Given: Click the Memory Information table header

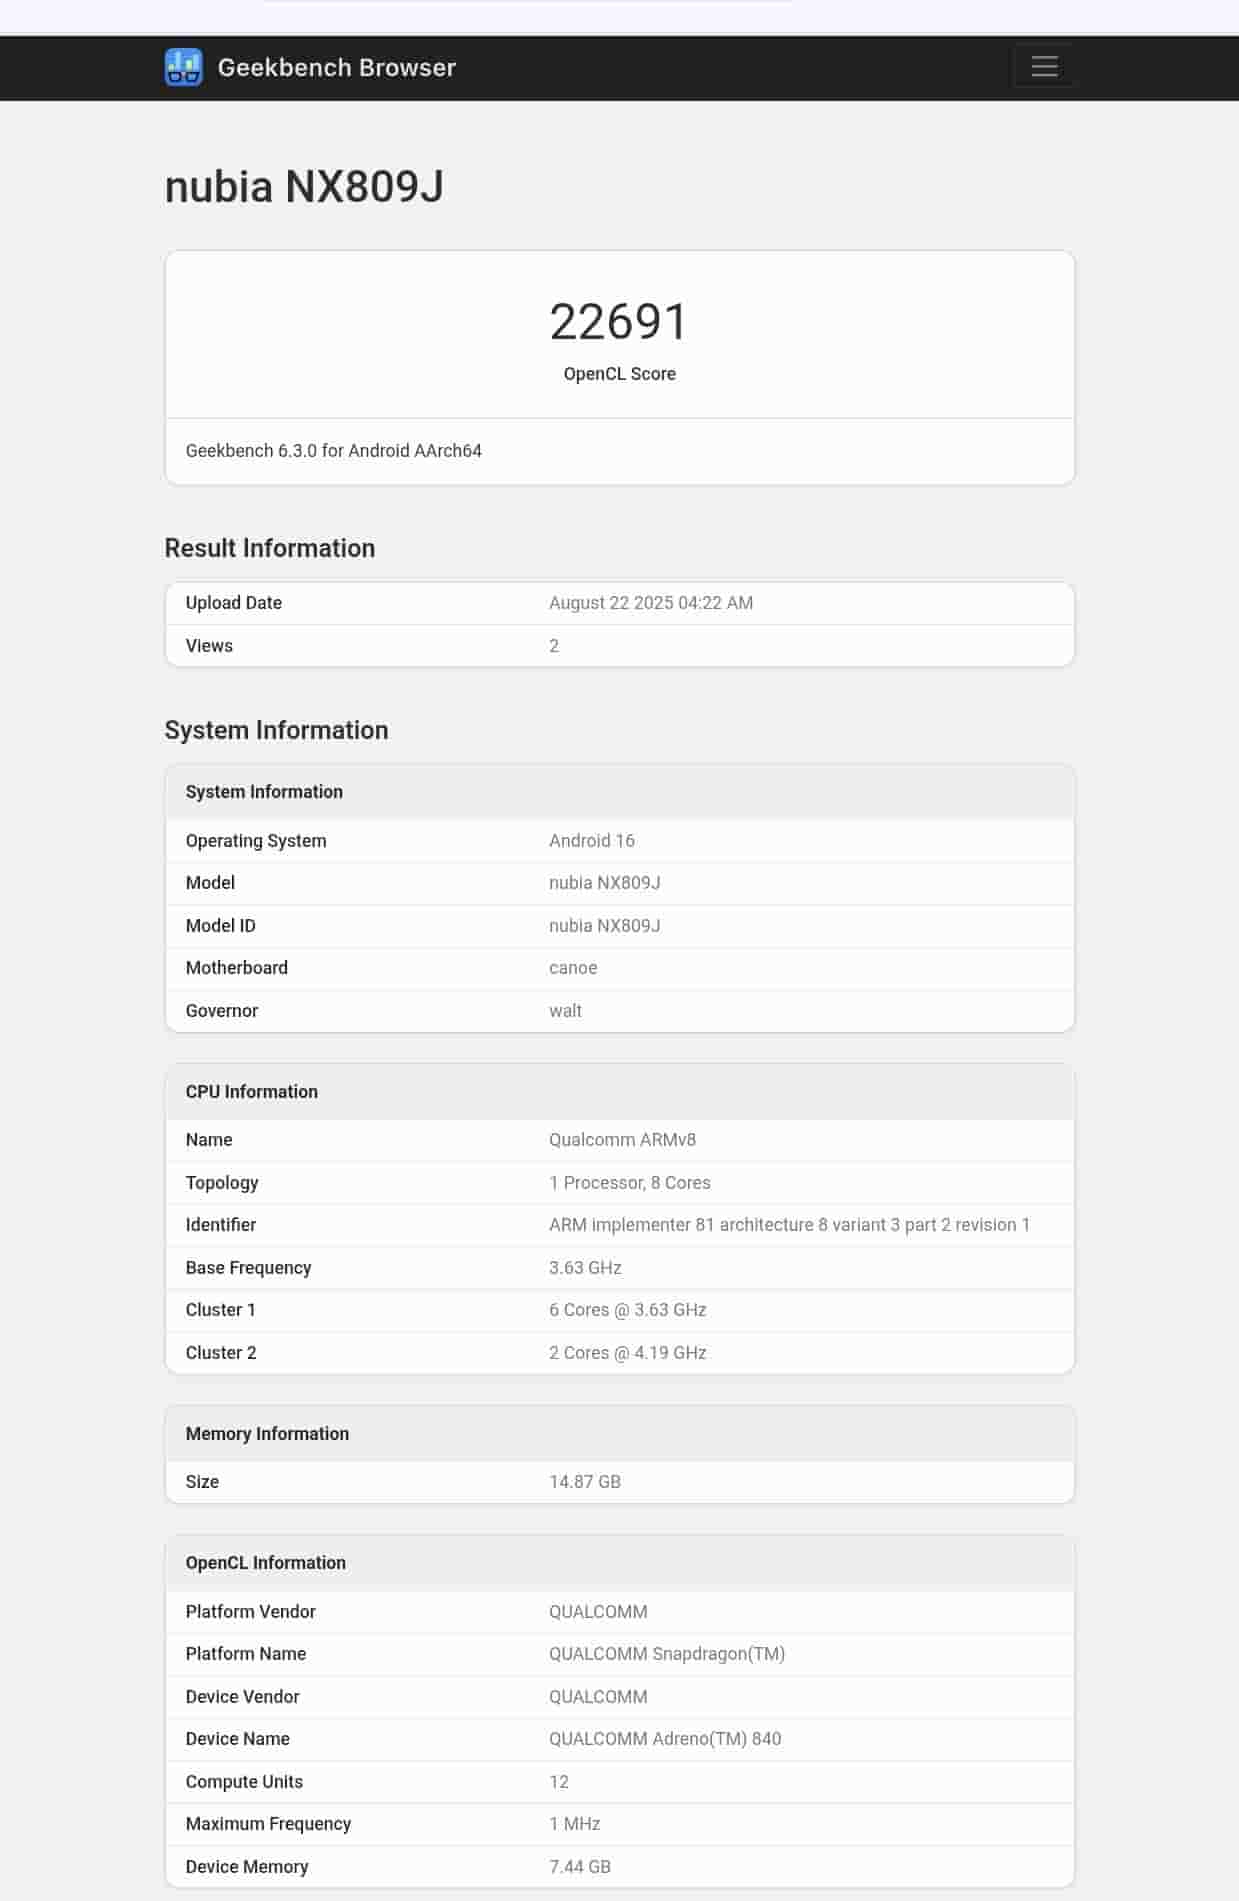Looking at the screenshot, I should [x=267, y=1434].
